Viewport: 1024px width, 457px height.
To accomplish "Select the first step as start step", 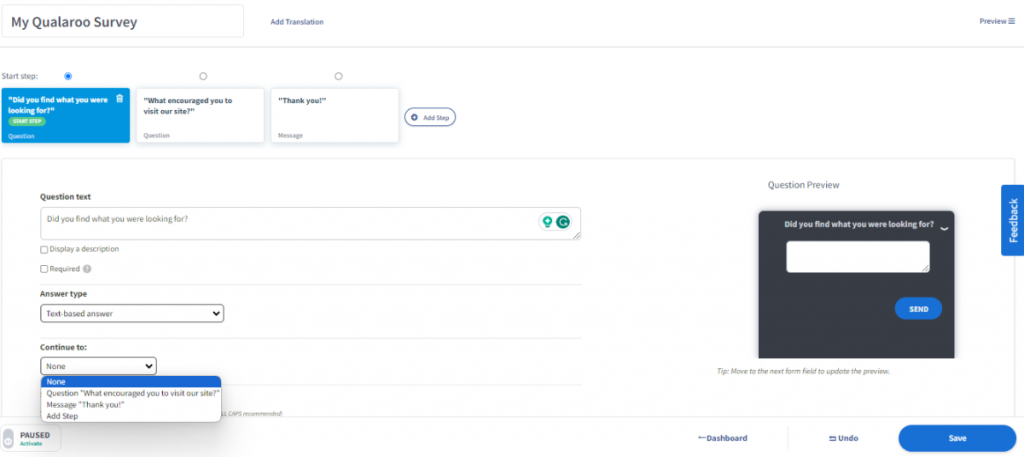I will click(69, 76).
